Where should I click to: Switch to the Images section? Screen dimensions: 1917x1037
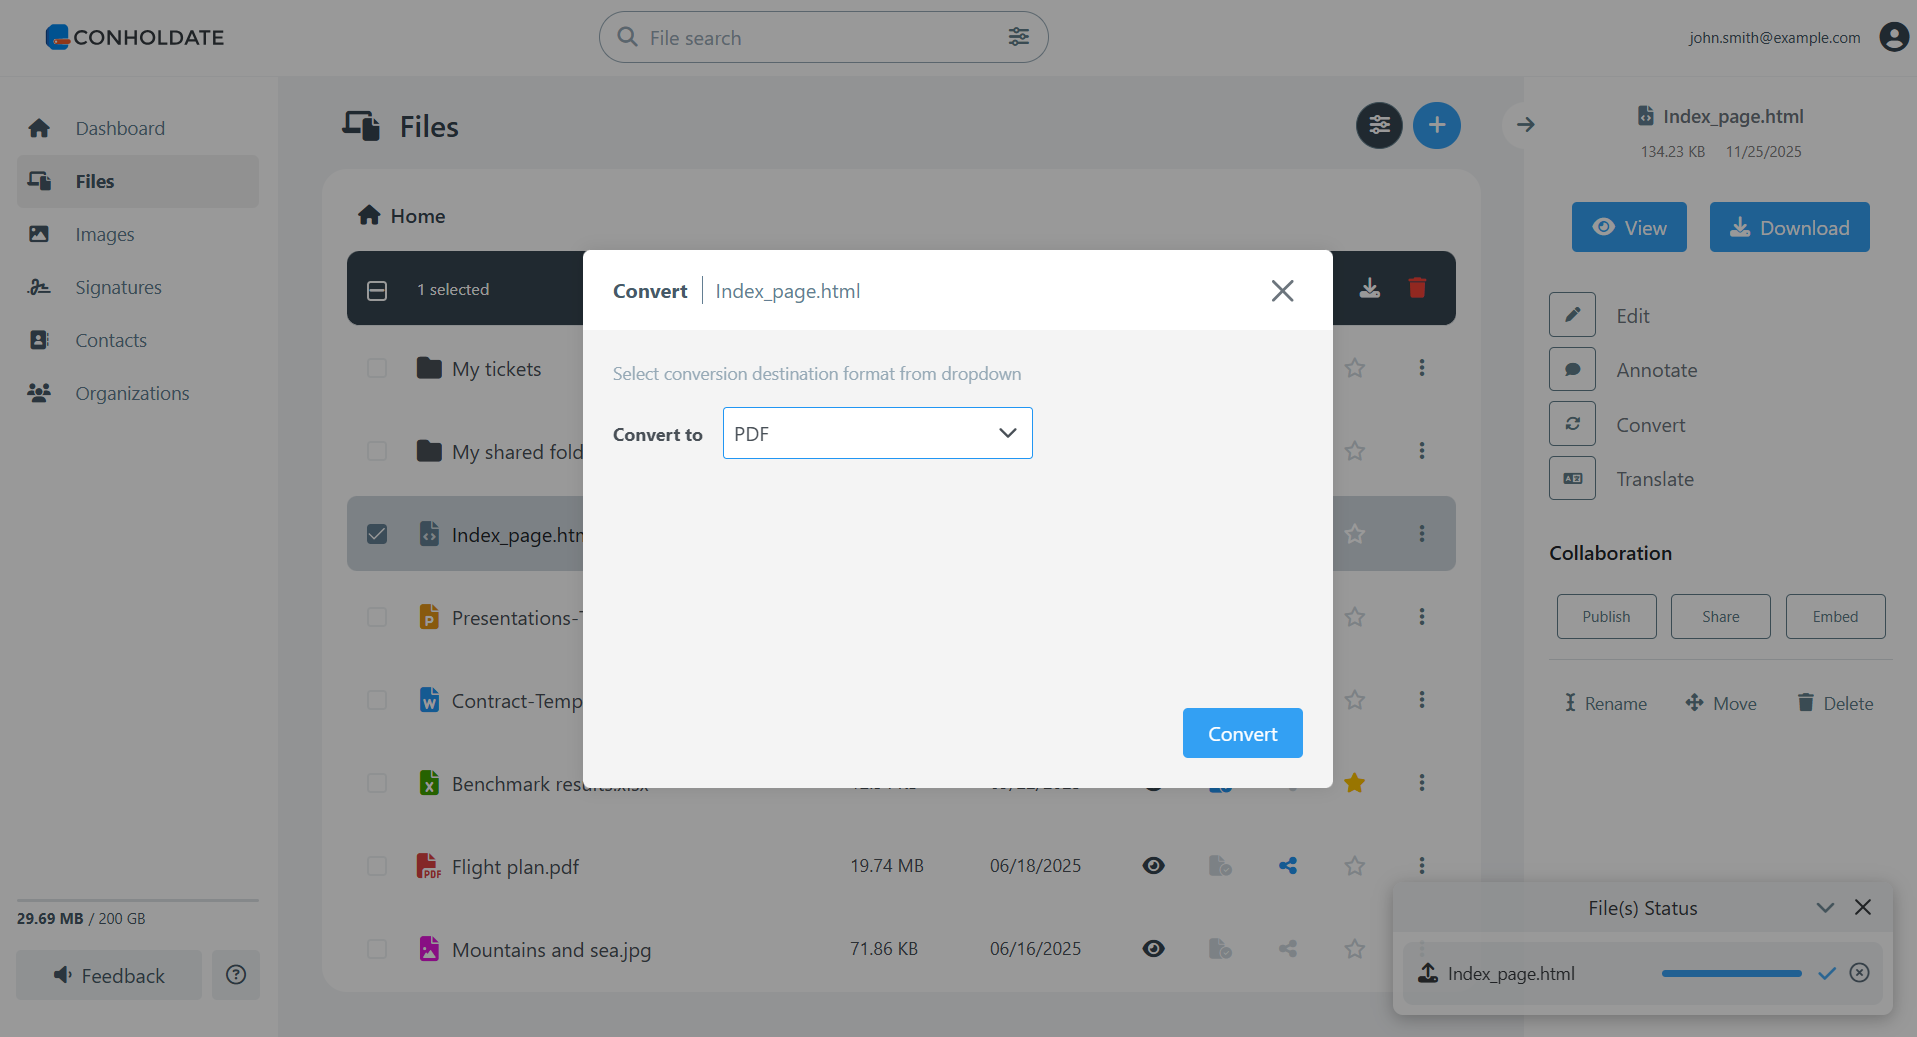pyautogui.click(x=107, y=234)
